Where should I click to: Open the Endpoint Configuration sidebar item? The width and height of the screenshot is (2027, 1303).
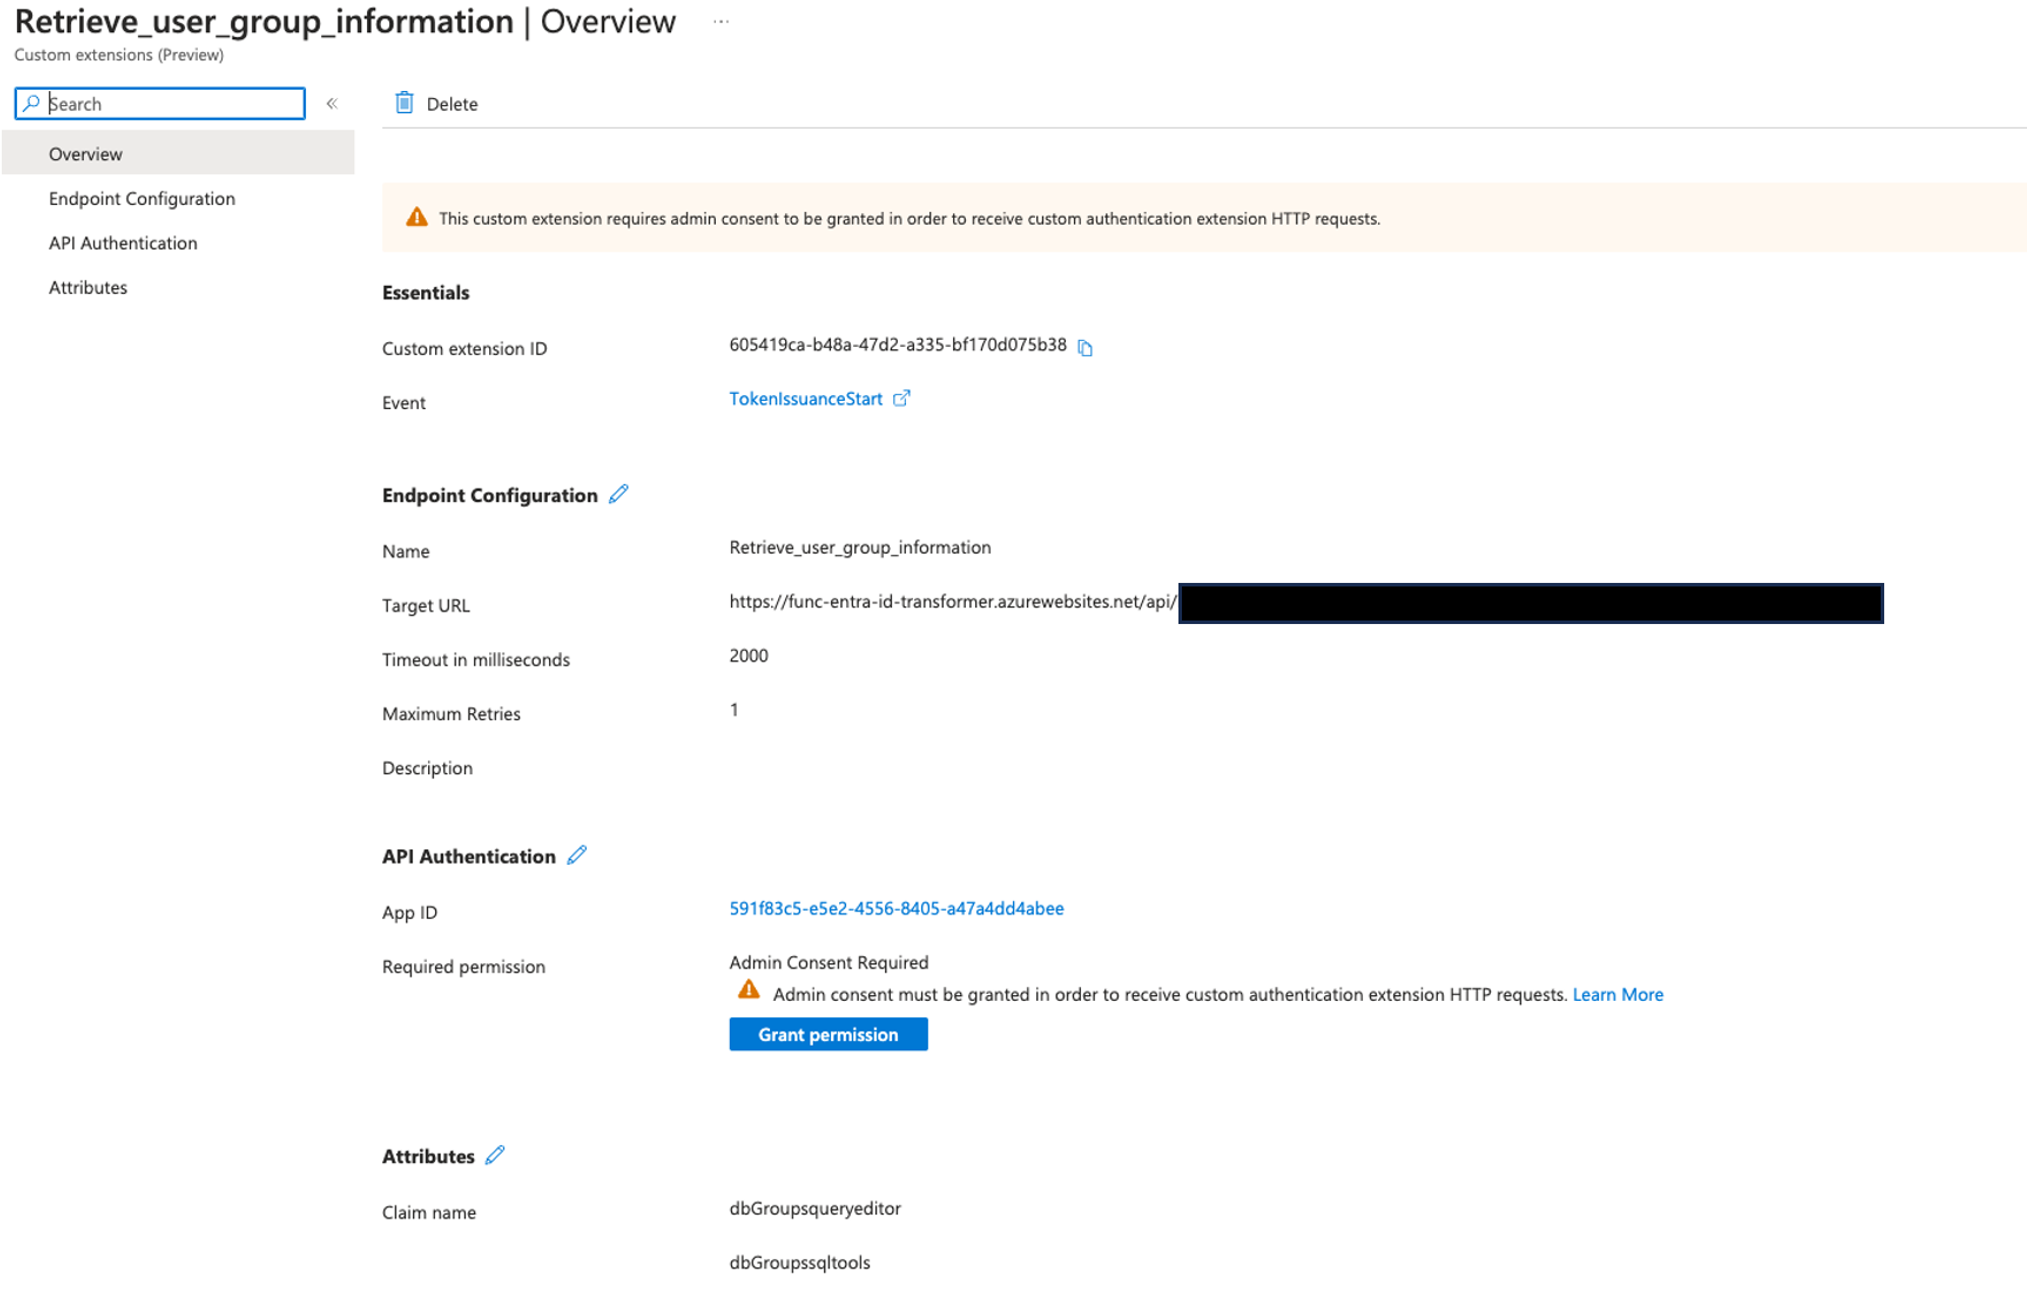click(142, 198)
